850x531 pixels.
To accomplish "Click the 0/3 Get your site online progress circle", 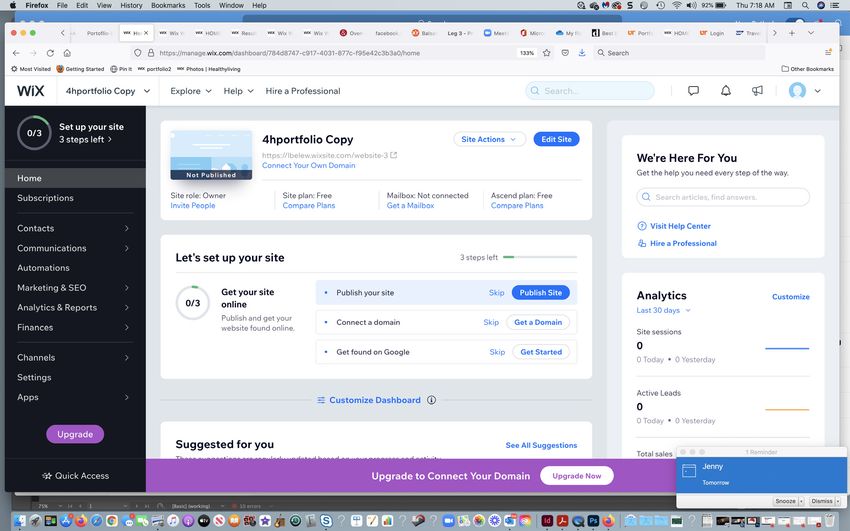I will pyautogui.click(x=192, y=303).
